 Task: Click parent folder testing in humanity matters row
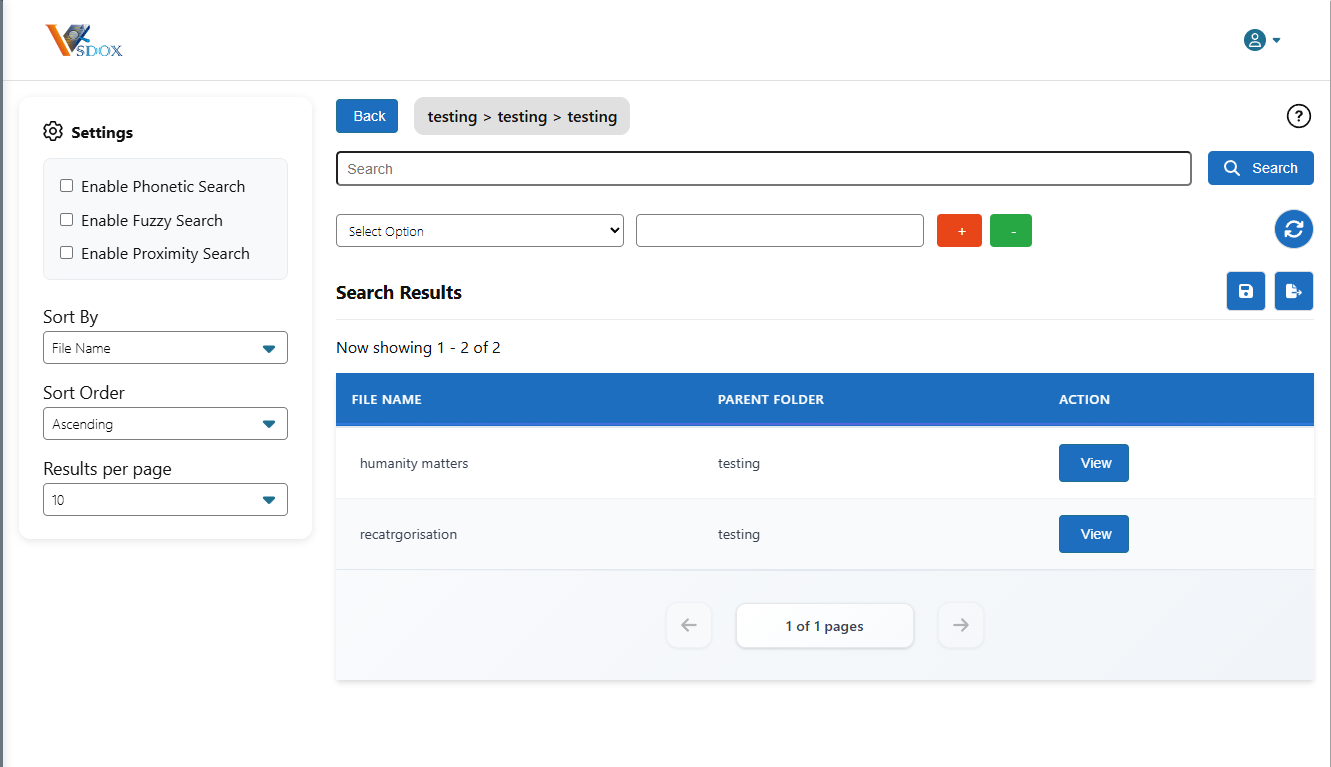pyautogui.click(x=739, y=463)
